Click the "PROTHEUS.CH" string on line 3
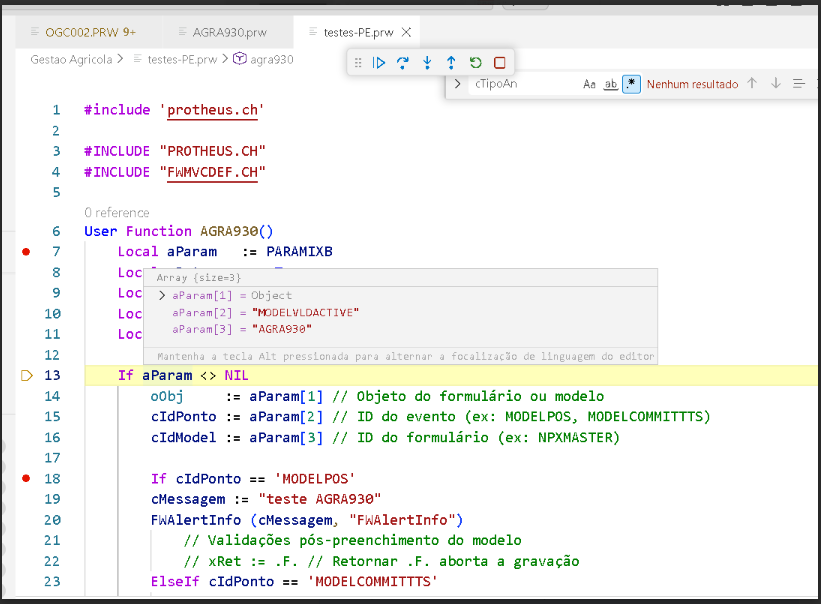This screenshot has width=821, height=604. point(213,151)
